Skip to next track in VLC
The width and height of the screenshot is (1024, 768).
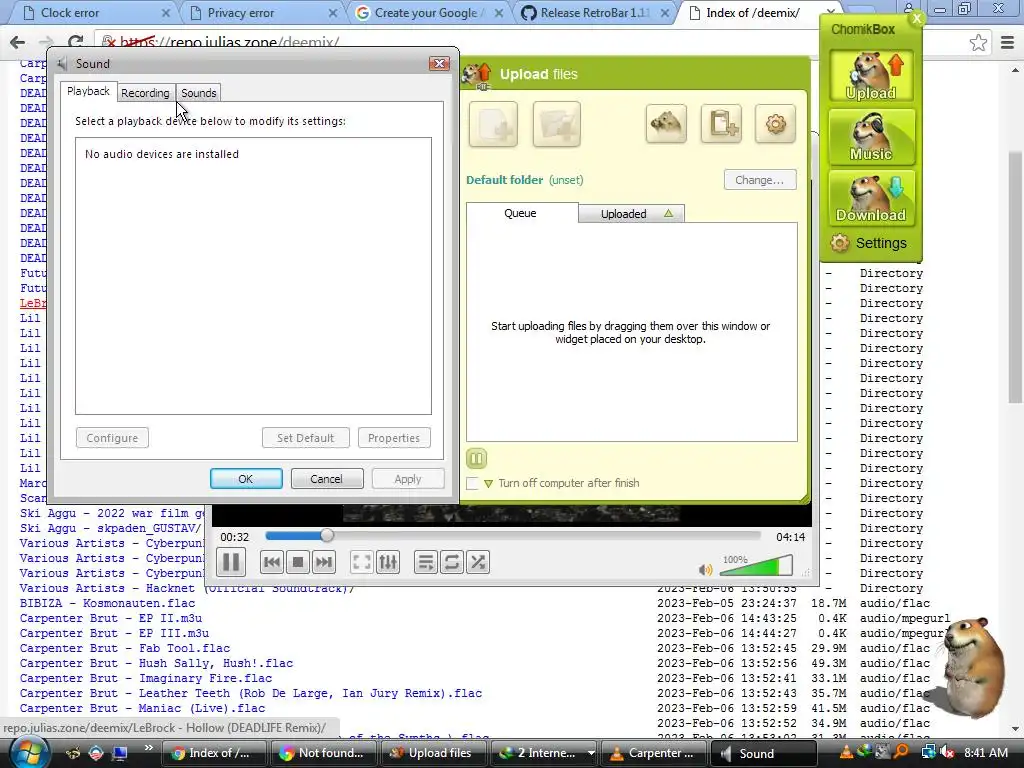[324, 562]
